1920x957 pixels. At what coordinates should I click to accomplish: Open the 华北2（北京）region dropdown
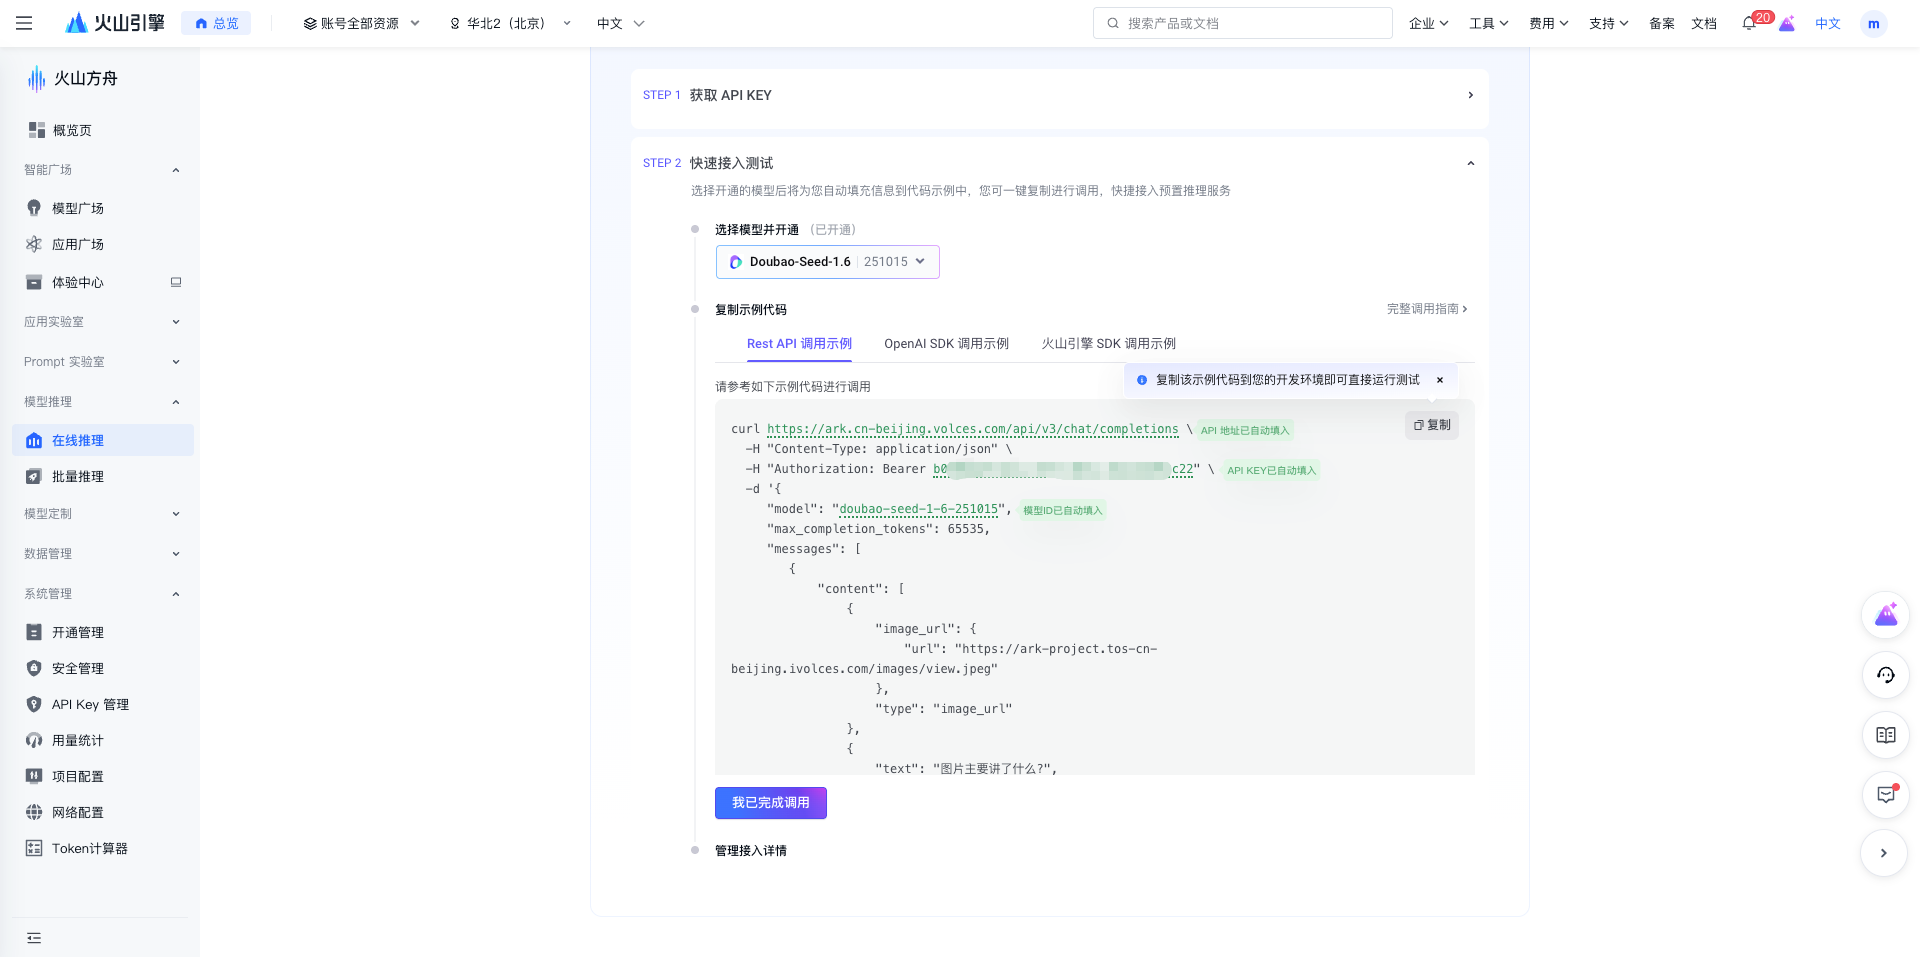tap(508, 22)
